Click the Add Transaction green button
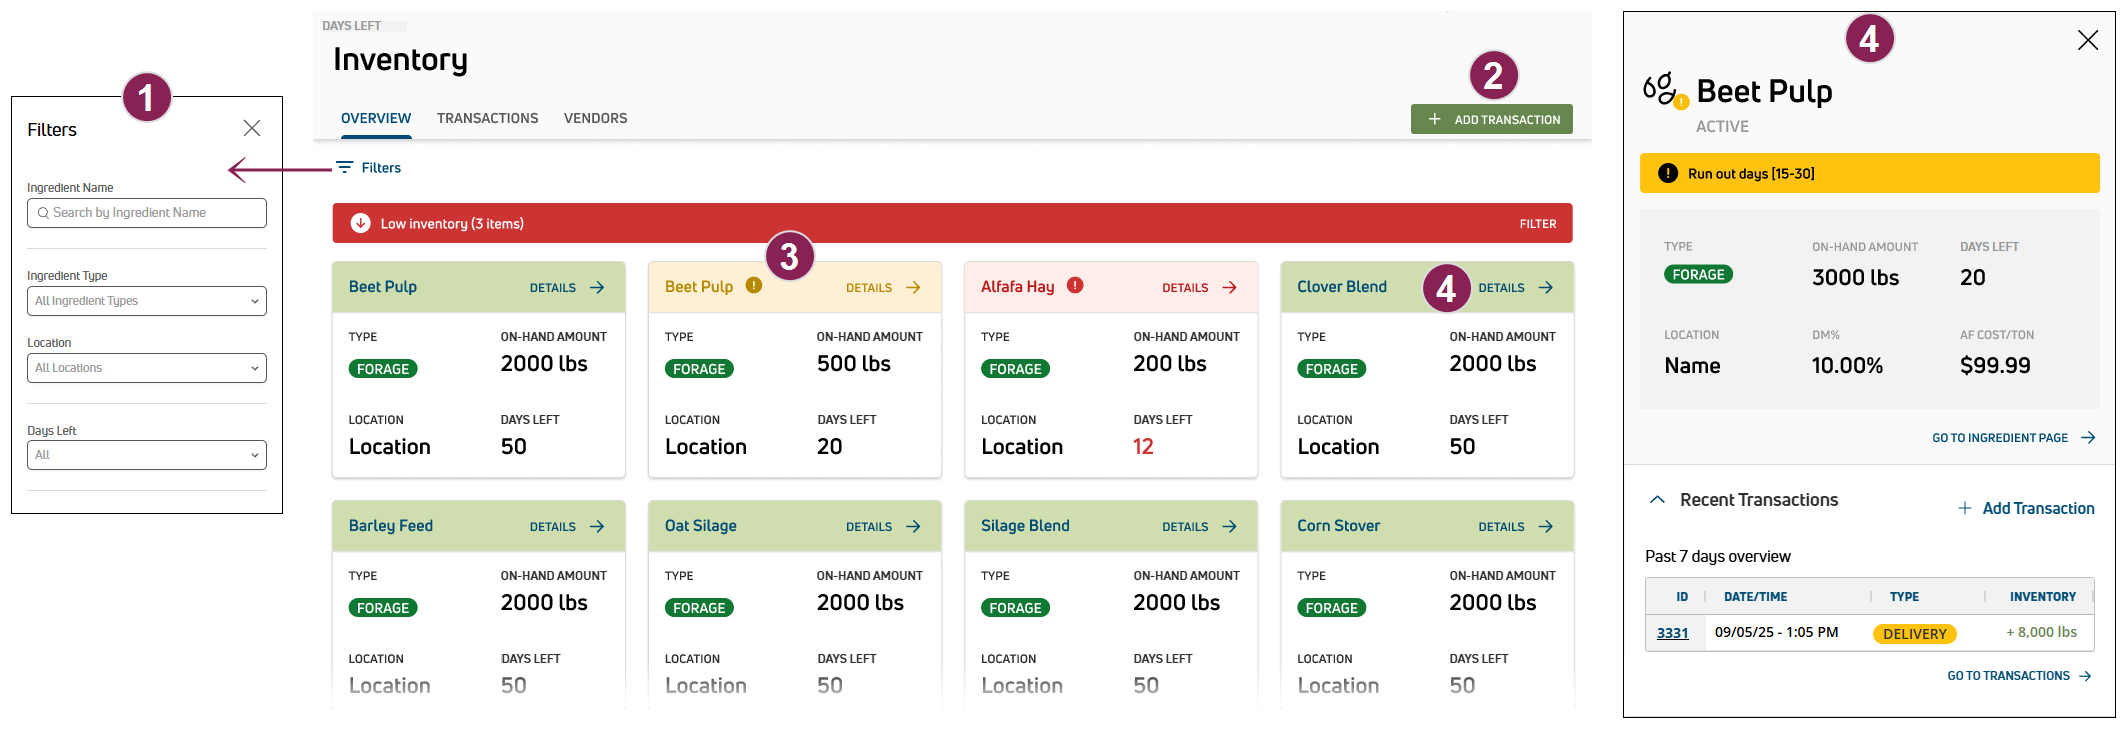The width and height of the screenshot is (2128, 730). point(1491,119)
